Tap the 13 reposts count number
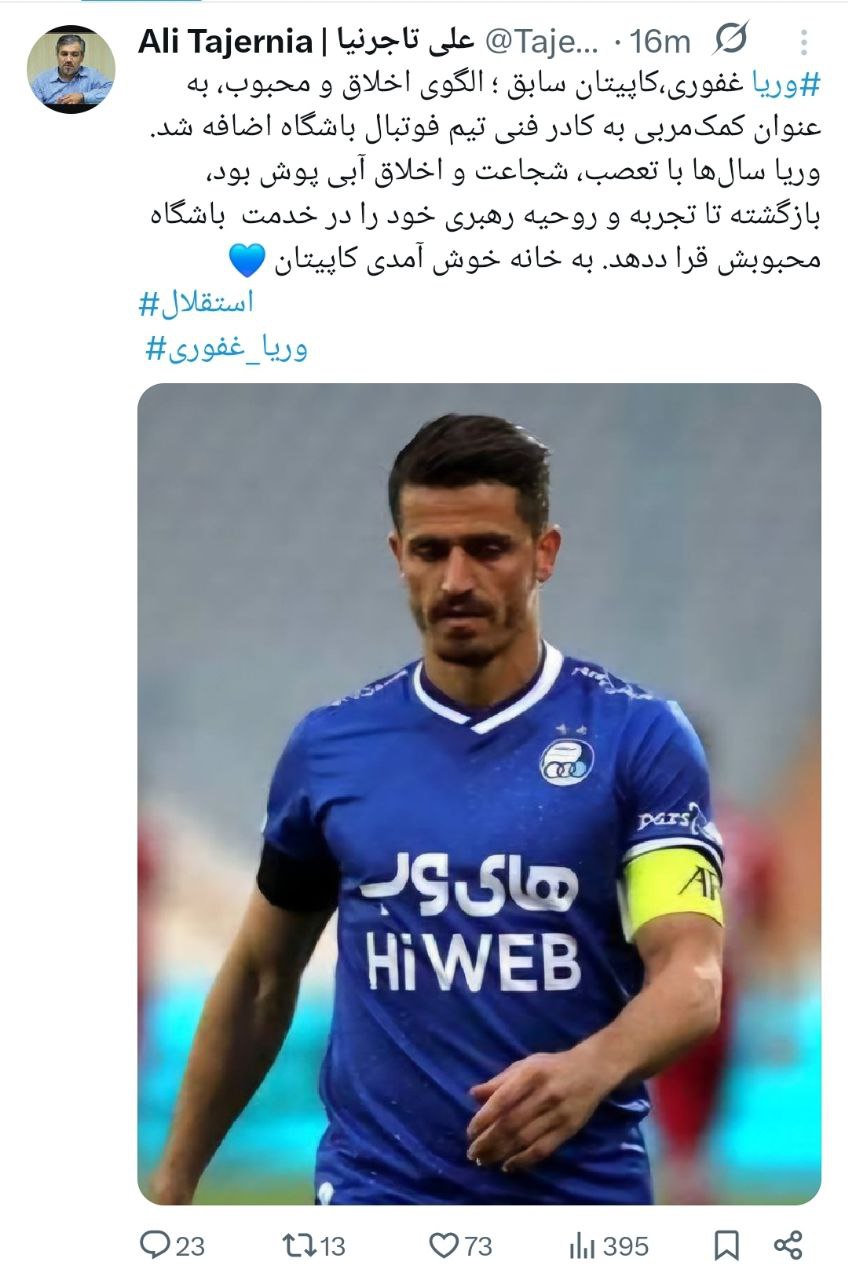848x1280 pixels. (333, 1246)
